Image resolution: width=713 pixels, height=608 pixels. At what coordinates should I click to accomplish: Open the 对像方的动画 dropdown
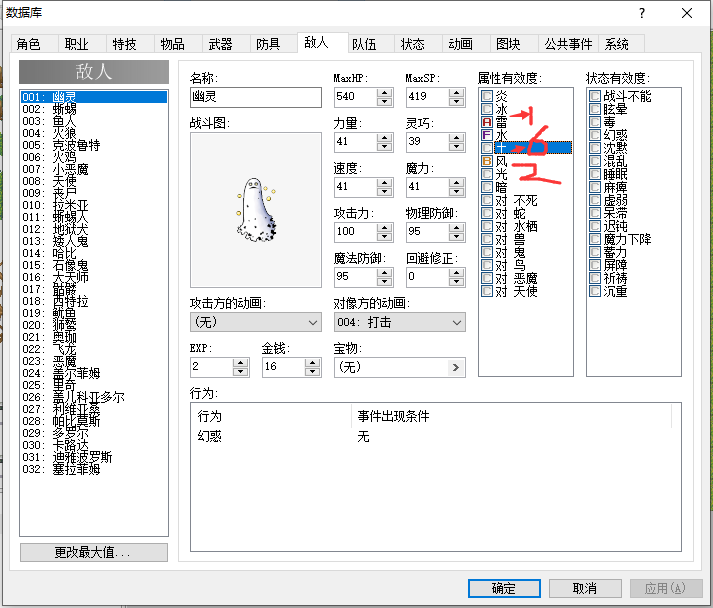pos(399,322)
